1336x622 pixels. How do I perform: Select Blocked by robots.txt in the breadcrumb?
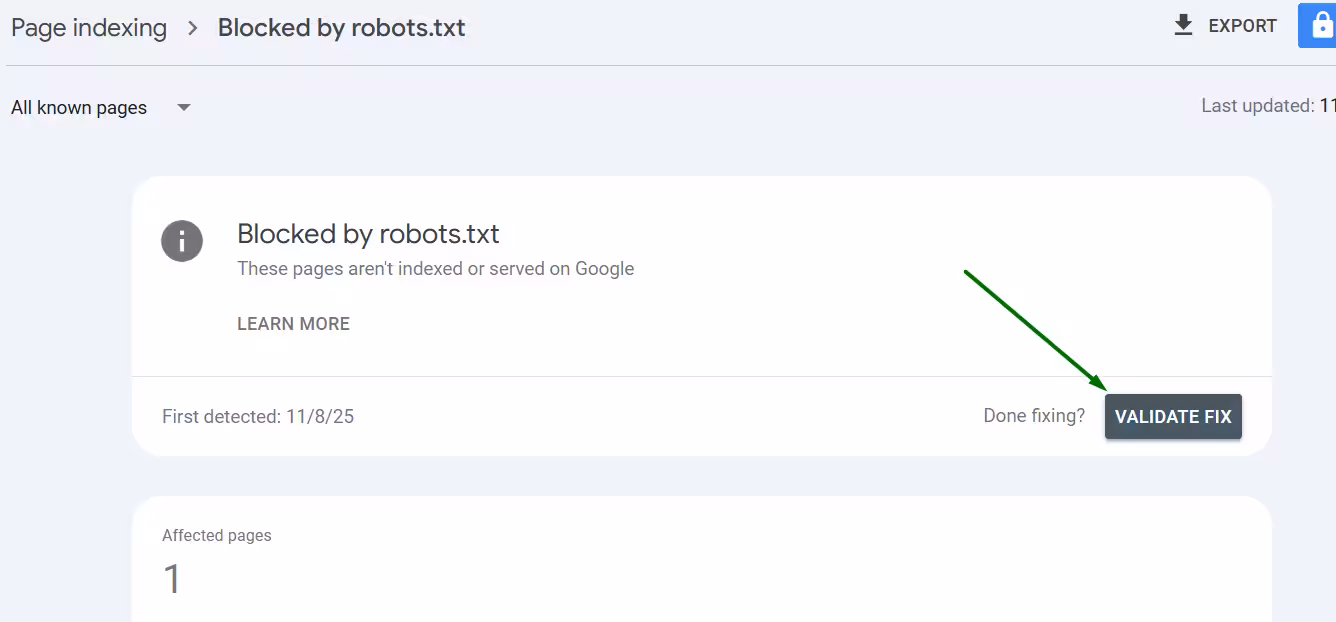[341, 27]
